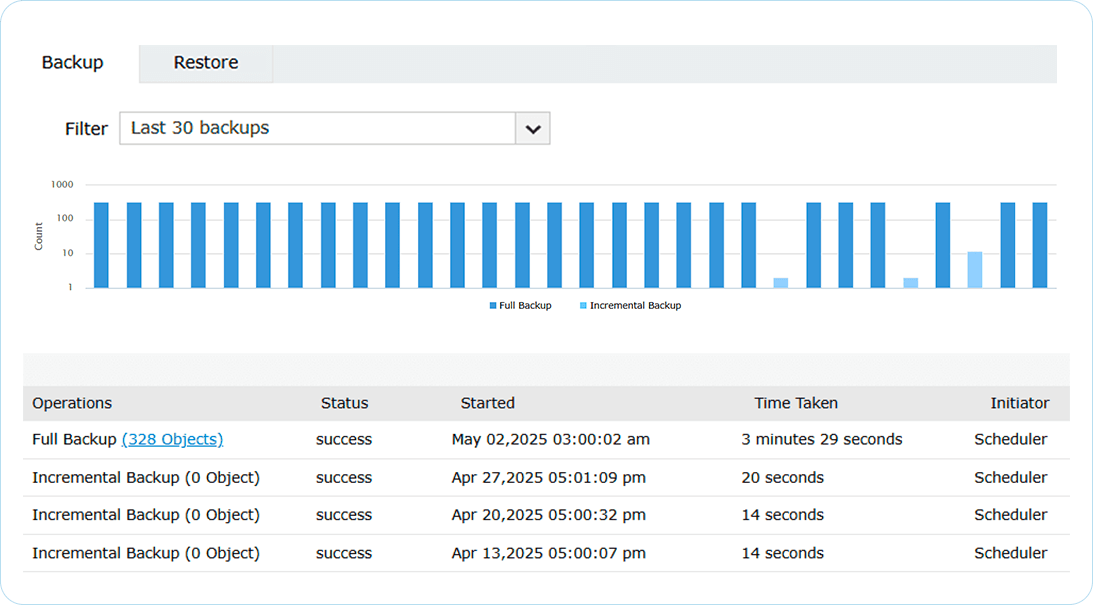
Task: Click the filter dropdown chevron arrow
Action: pos(533,129)
